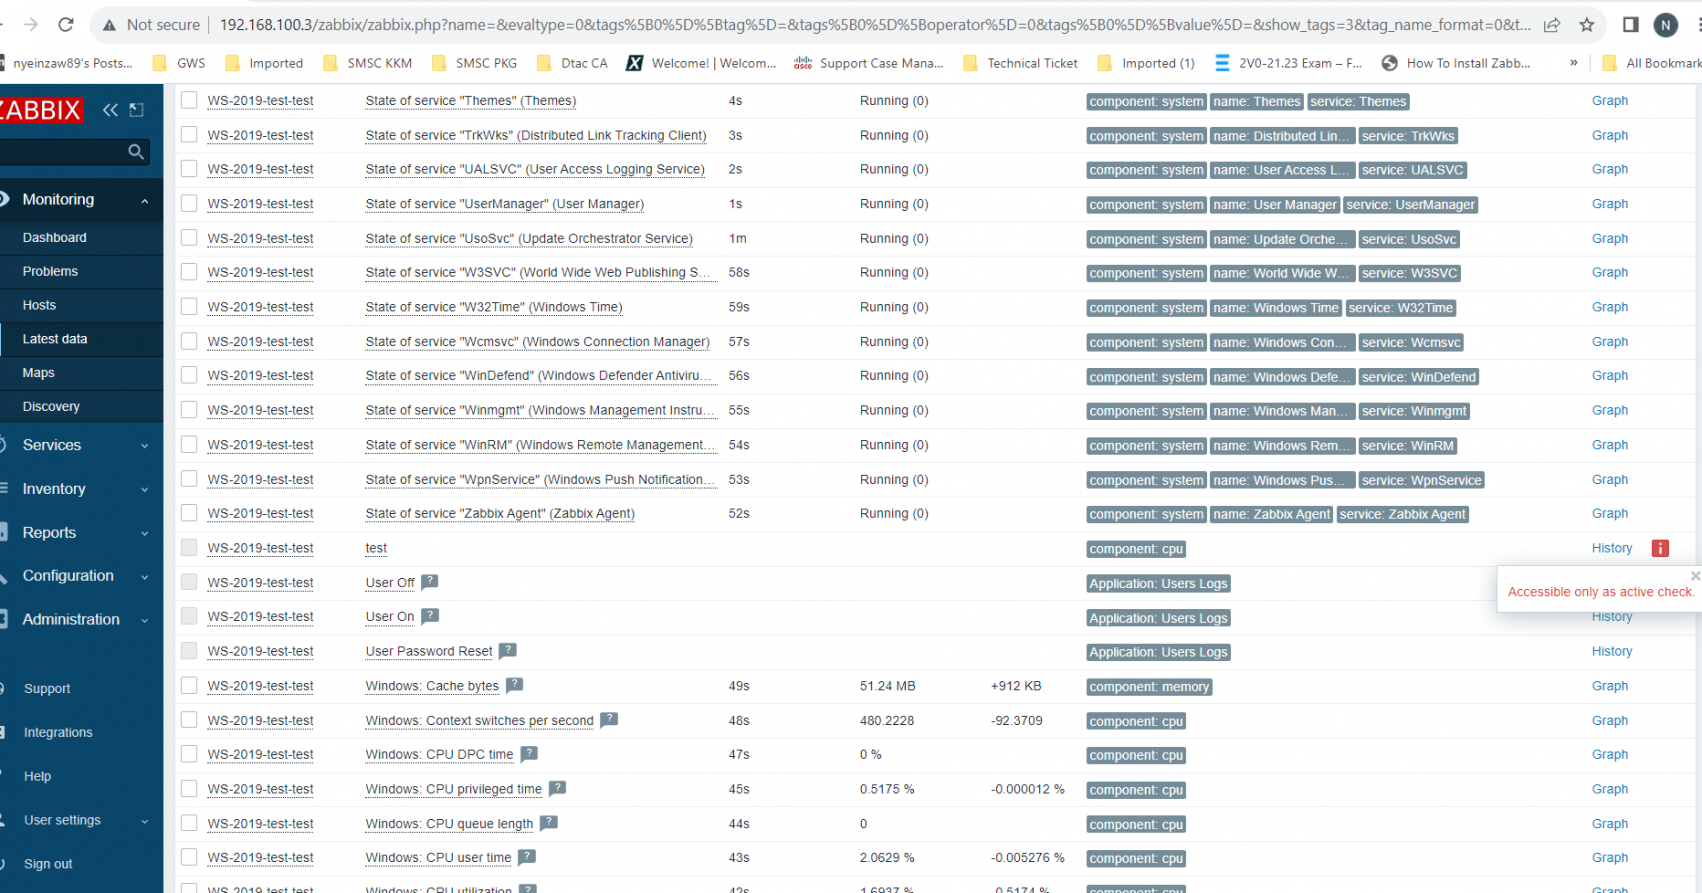Open Graph link for the W32Time service
Screen dimensions: 1702x893
coord(1610,307)
